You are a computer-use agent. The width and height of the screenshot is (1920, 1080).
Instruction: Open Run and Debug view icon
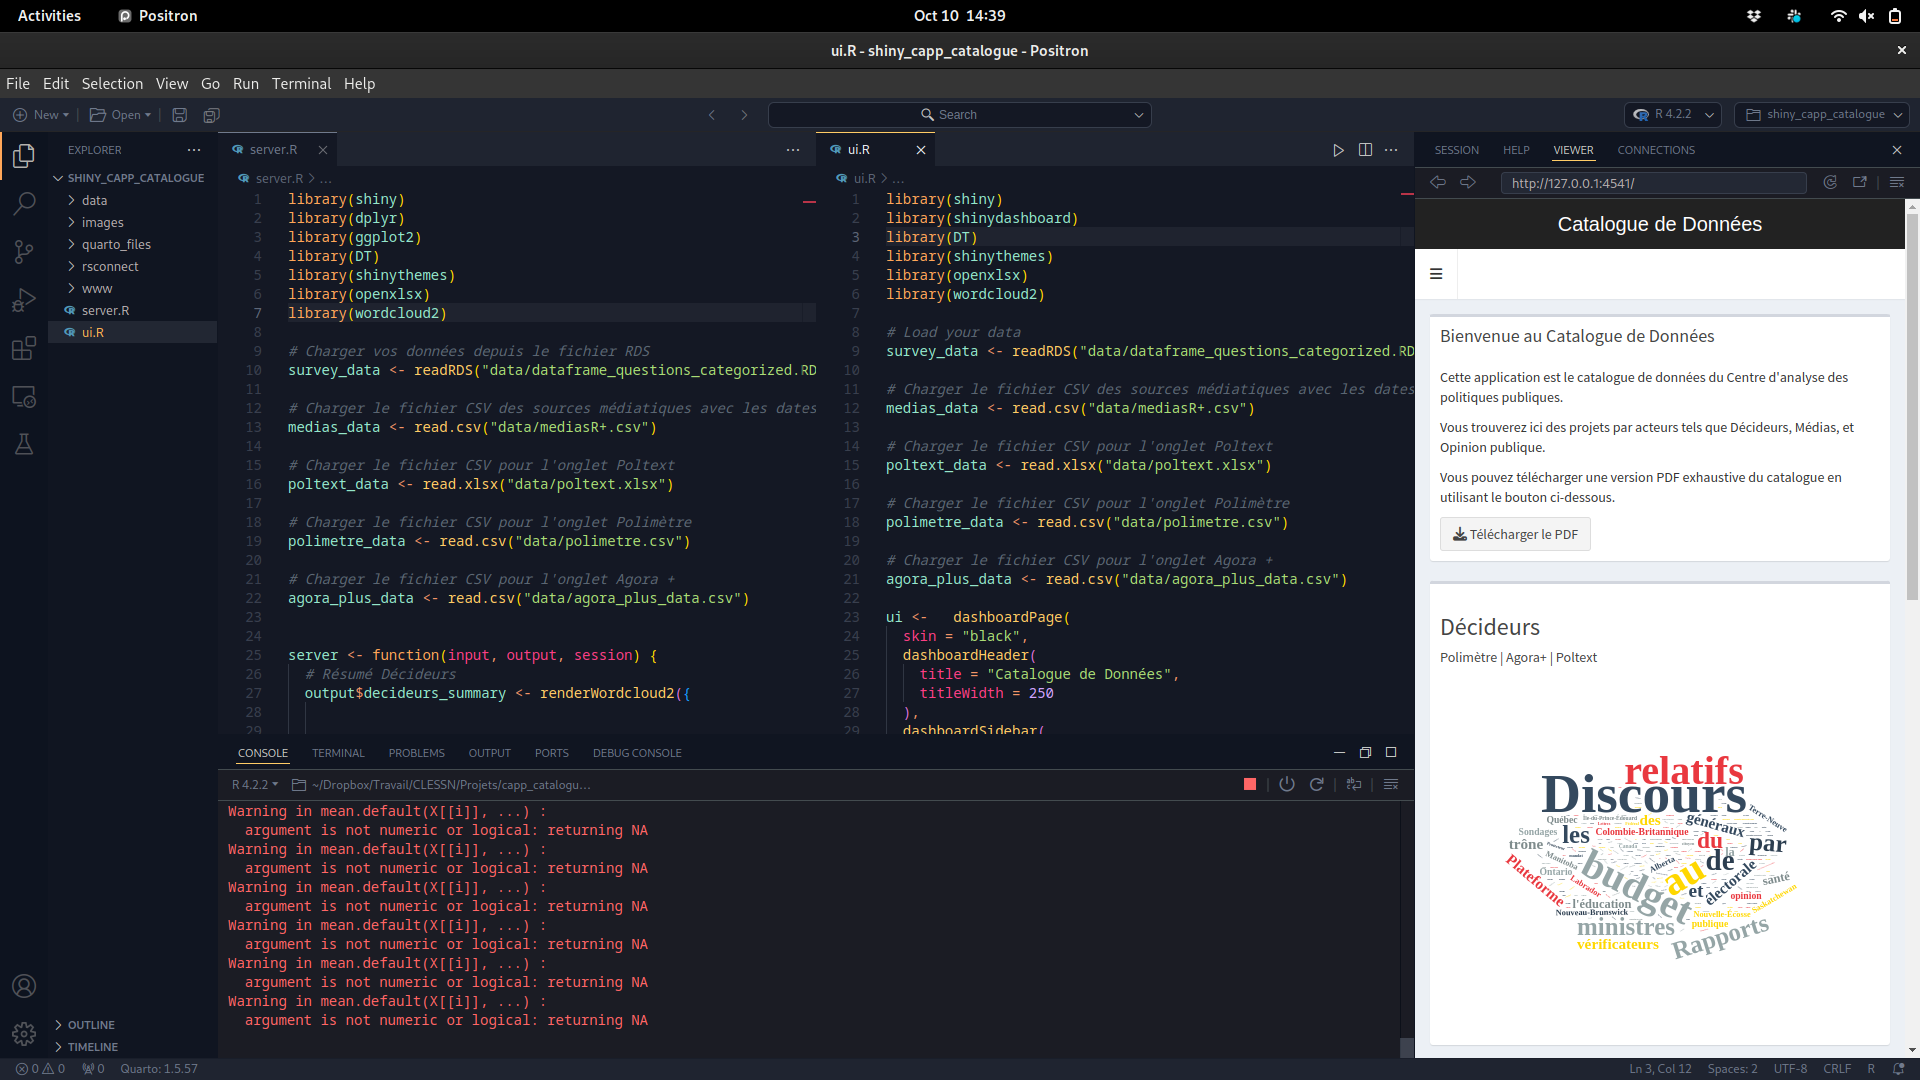(x=24, y=300)
